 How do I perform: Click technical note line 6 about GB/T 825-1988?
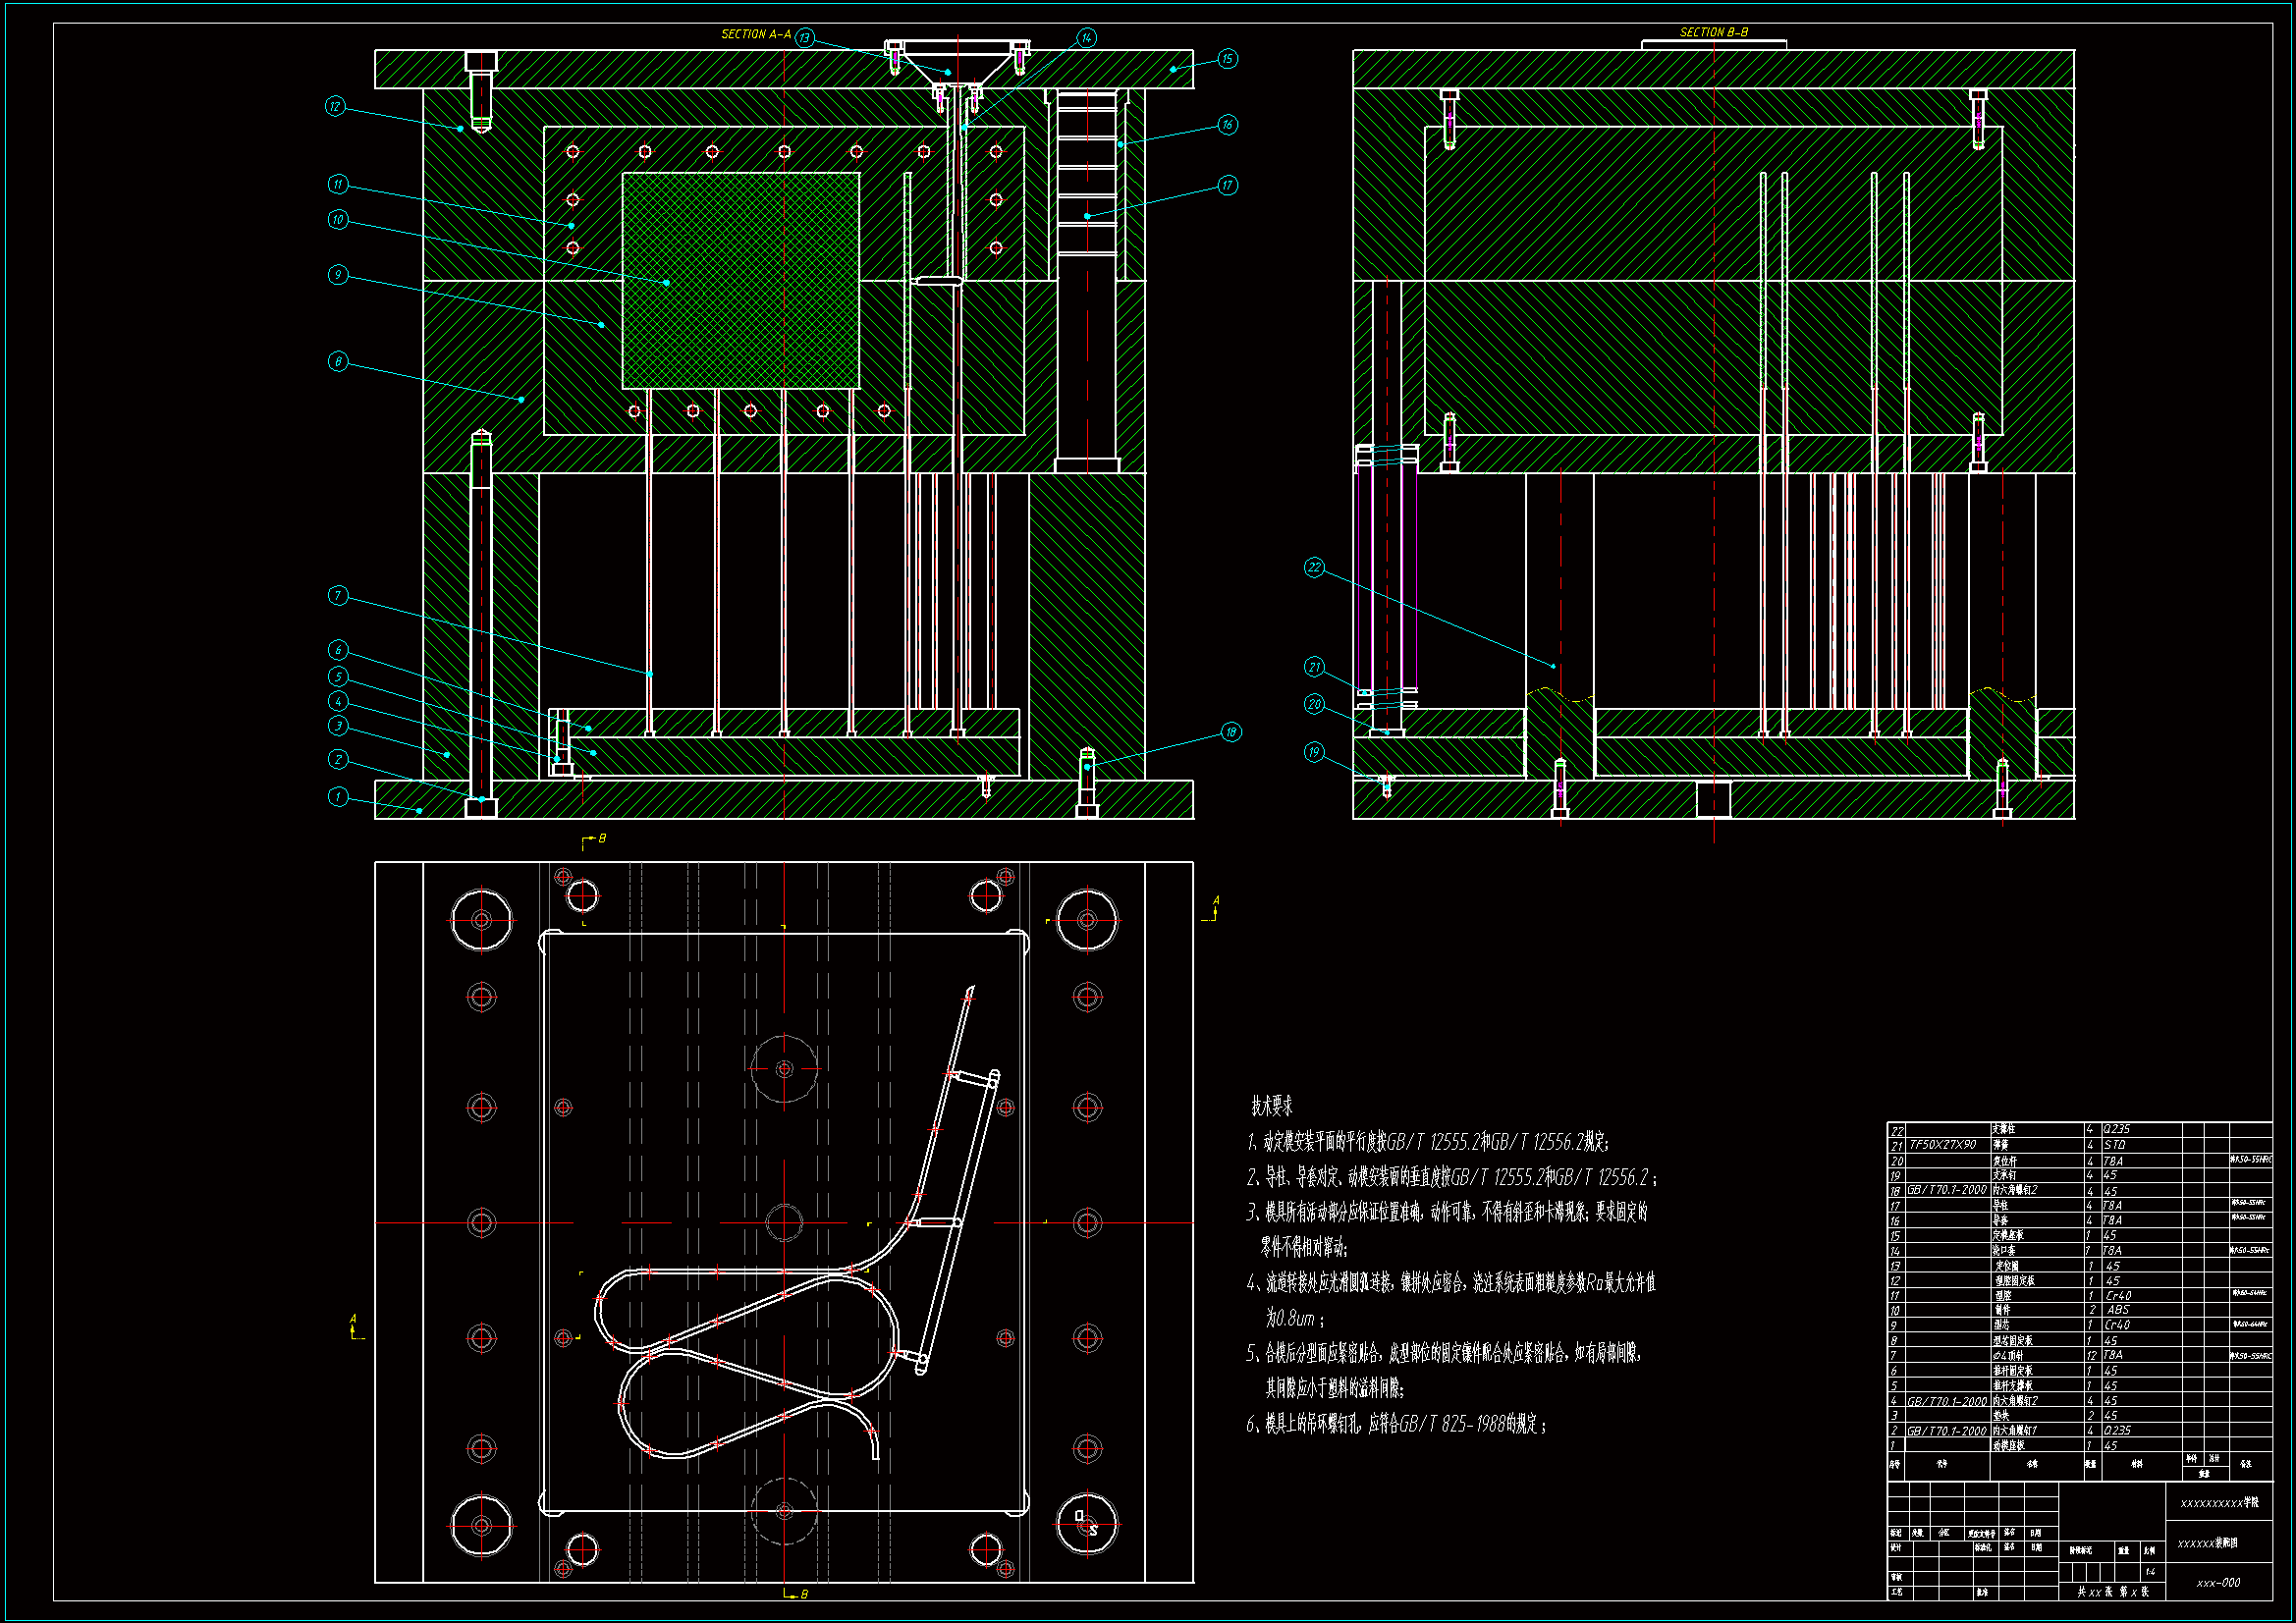click(x=1396, y=1424)
